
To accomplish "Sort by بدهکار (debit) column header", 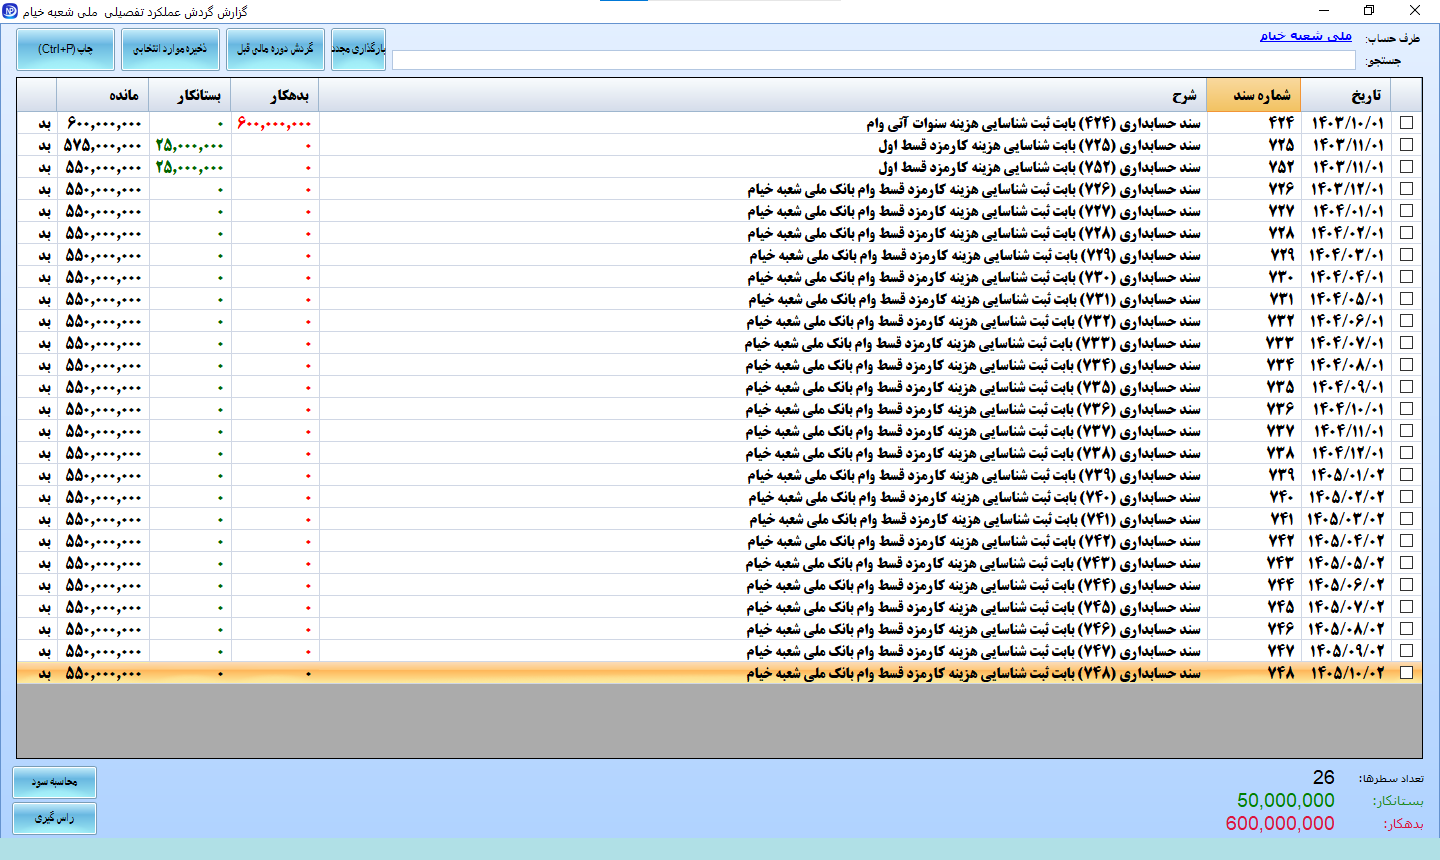I will coord(275,95).
